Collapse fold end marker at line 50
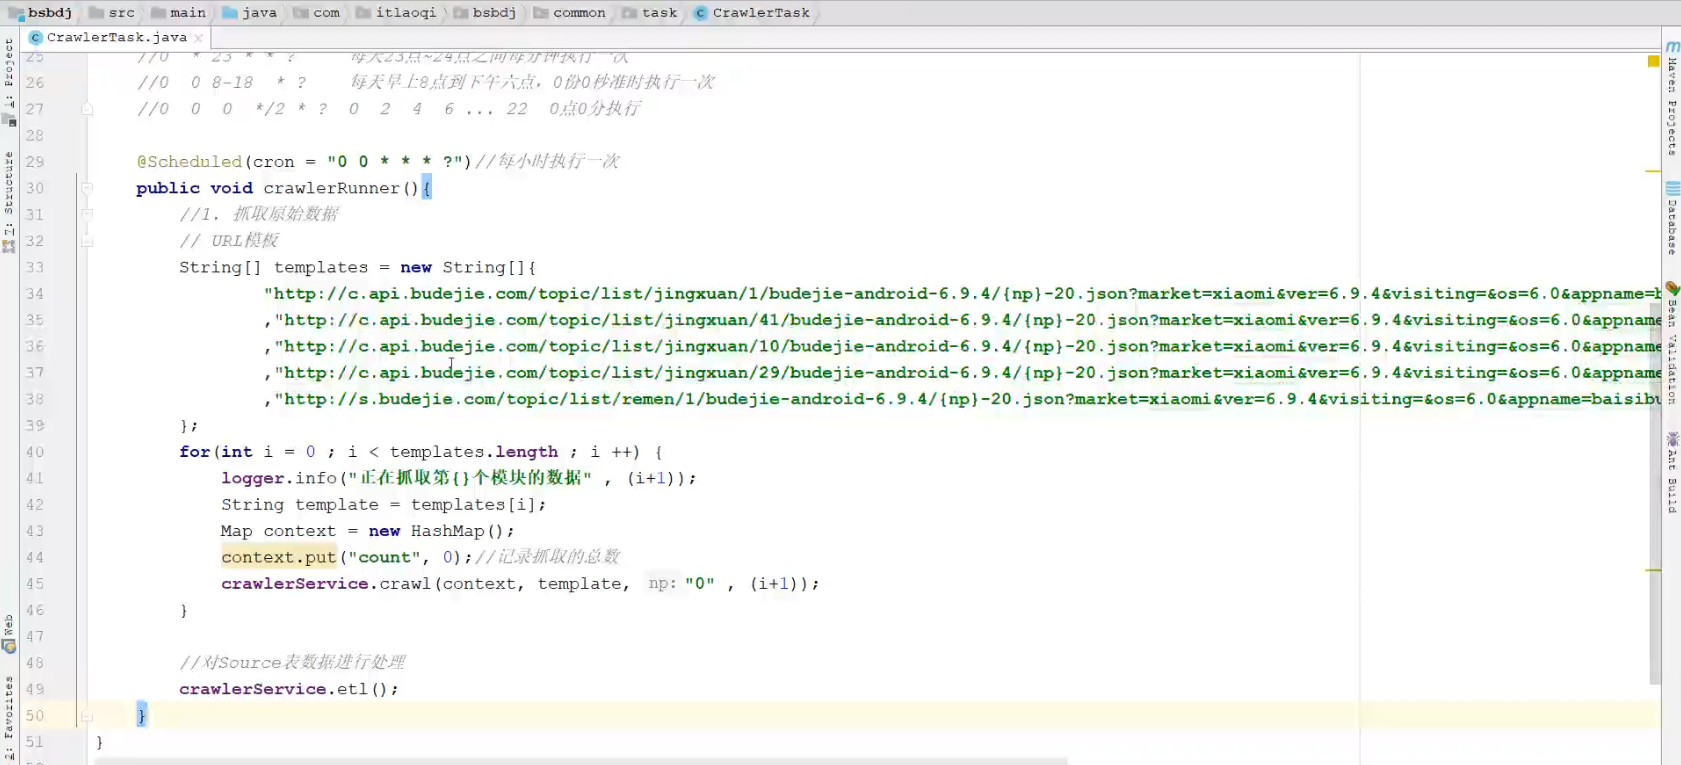1681x765 pixels. (x=87, y=716)
